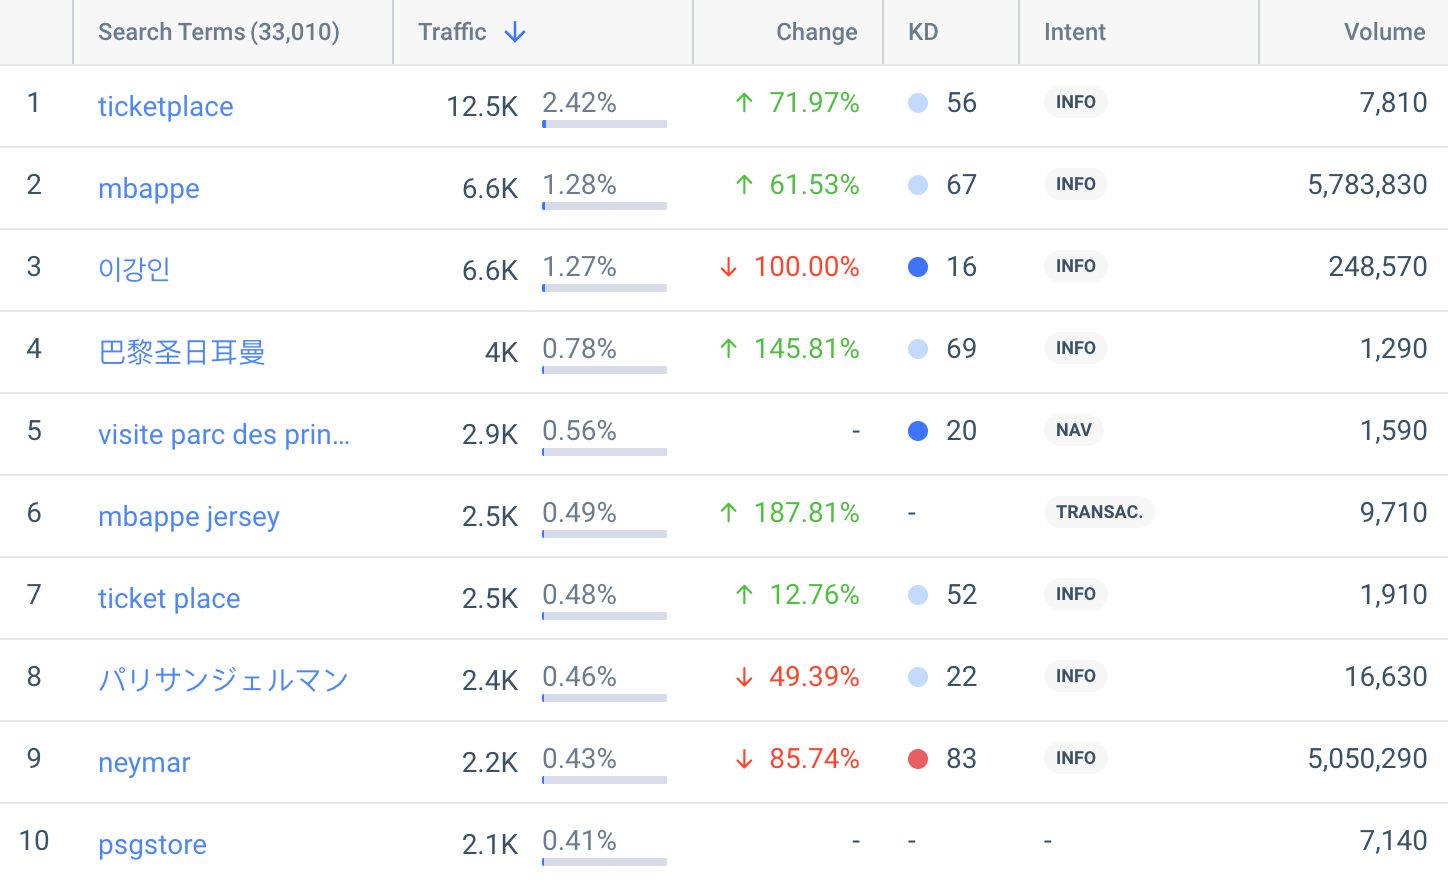Open the 巴黎圣日耳曼 keyword link
This screenshot has height=882, width=1448.
point(180,352)
